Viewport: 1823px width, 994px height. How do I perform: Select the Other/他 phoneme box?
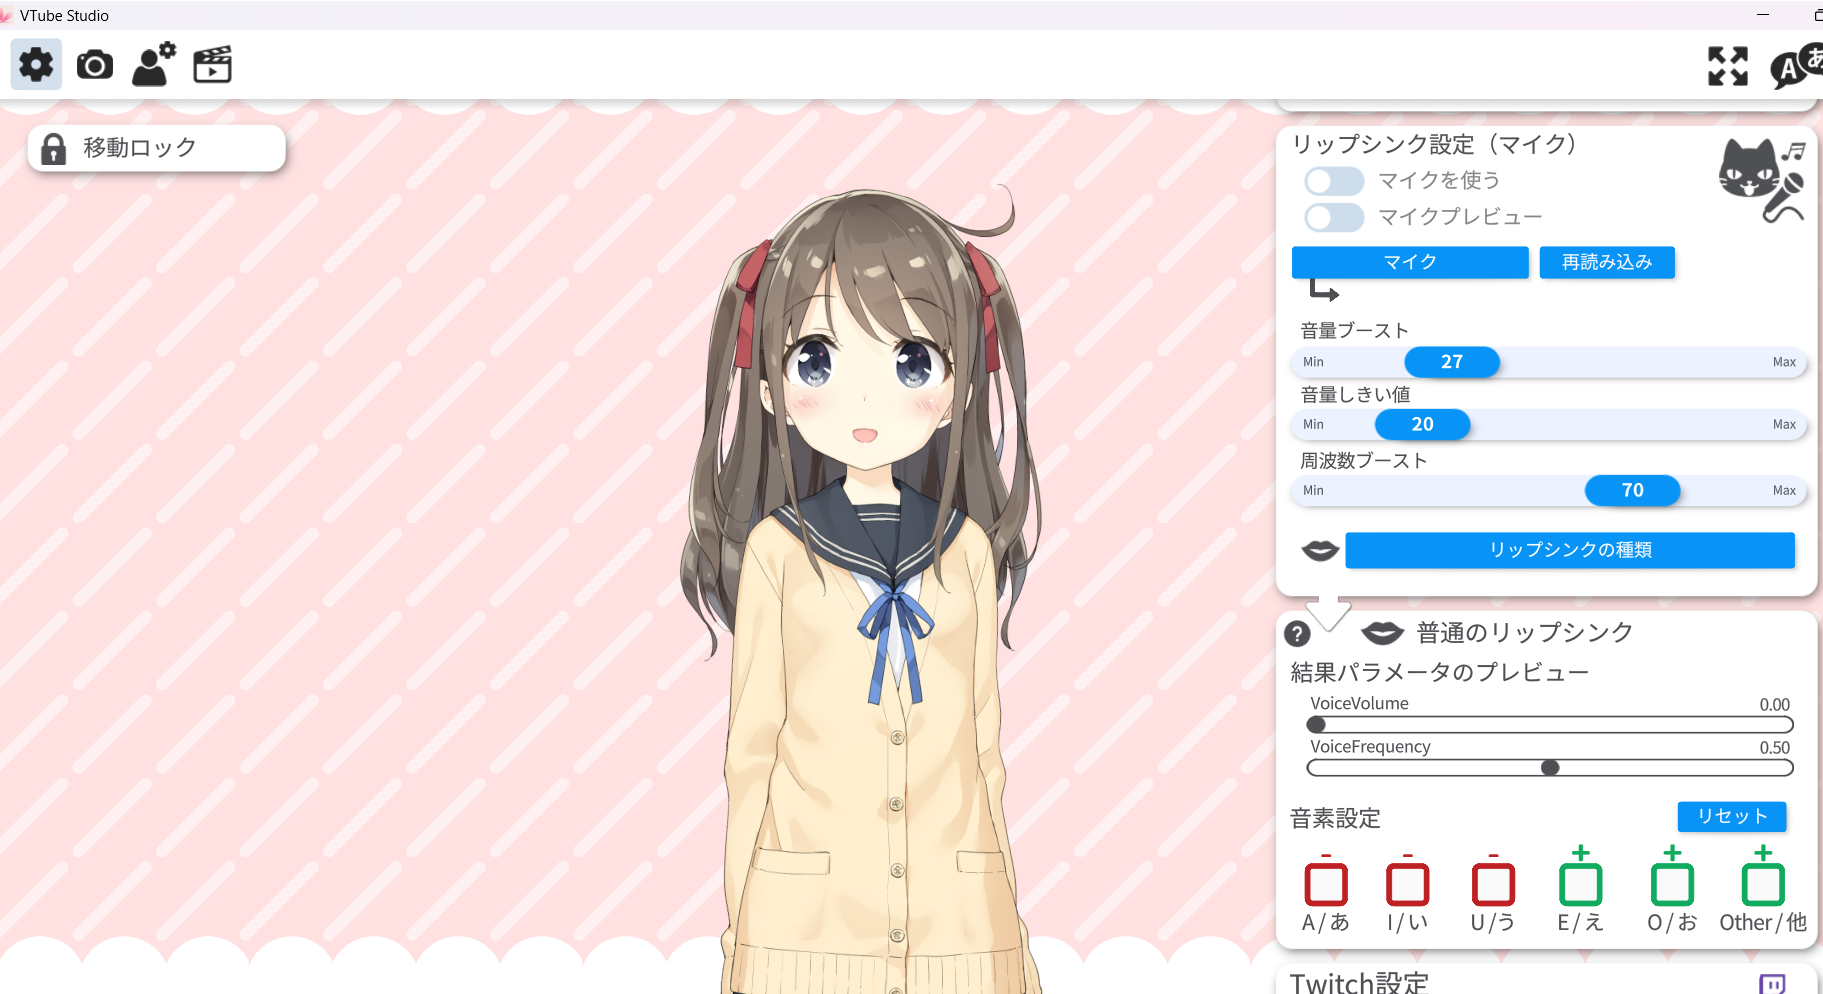click(1762, 884)
